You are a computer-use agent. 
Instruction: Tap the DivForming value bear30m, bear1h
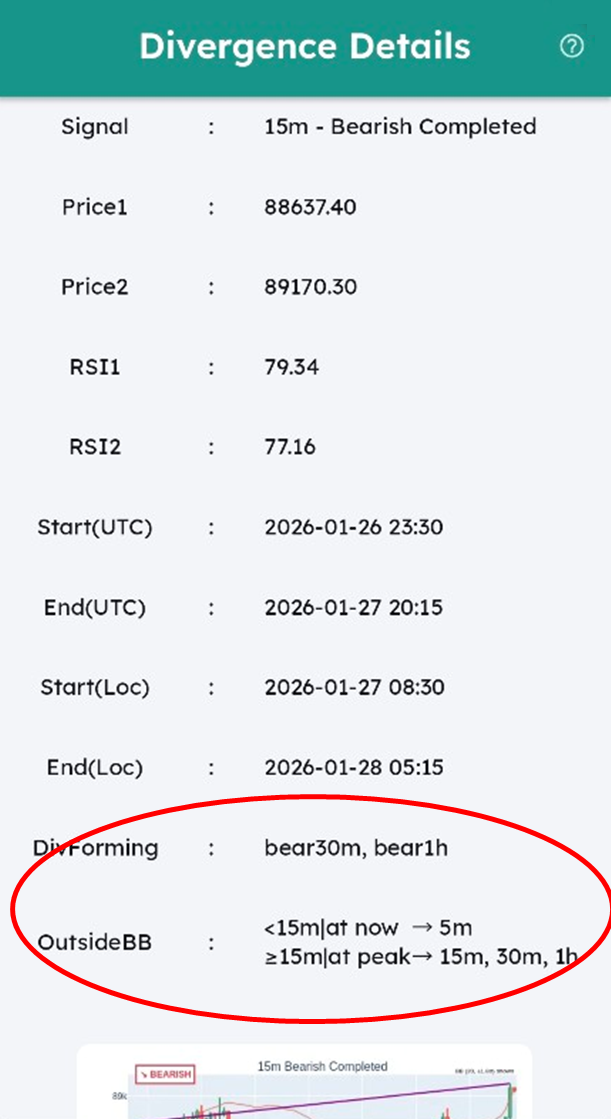pyautogui.click(x=355, y=848)
